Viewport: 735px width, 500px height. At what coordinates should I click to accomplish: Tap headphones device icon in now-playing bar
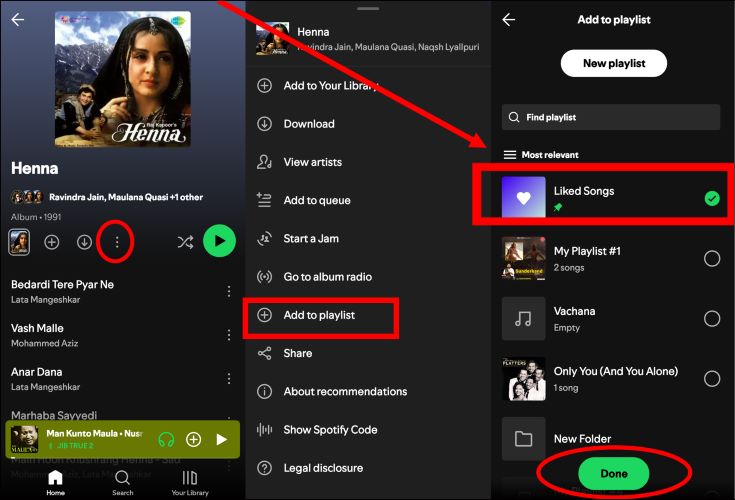(x=166, y=439)
